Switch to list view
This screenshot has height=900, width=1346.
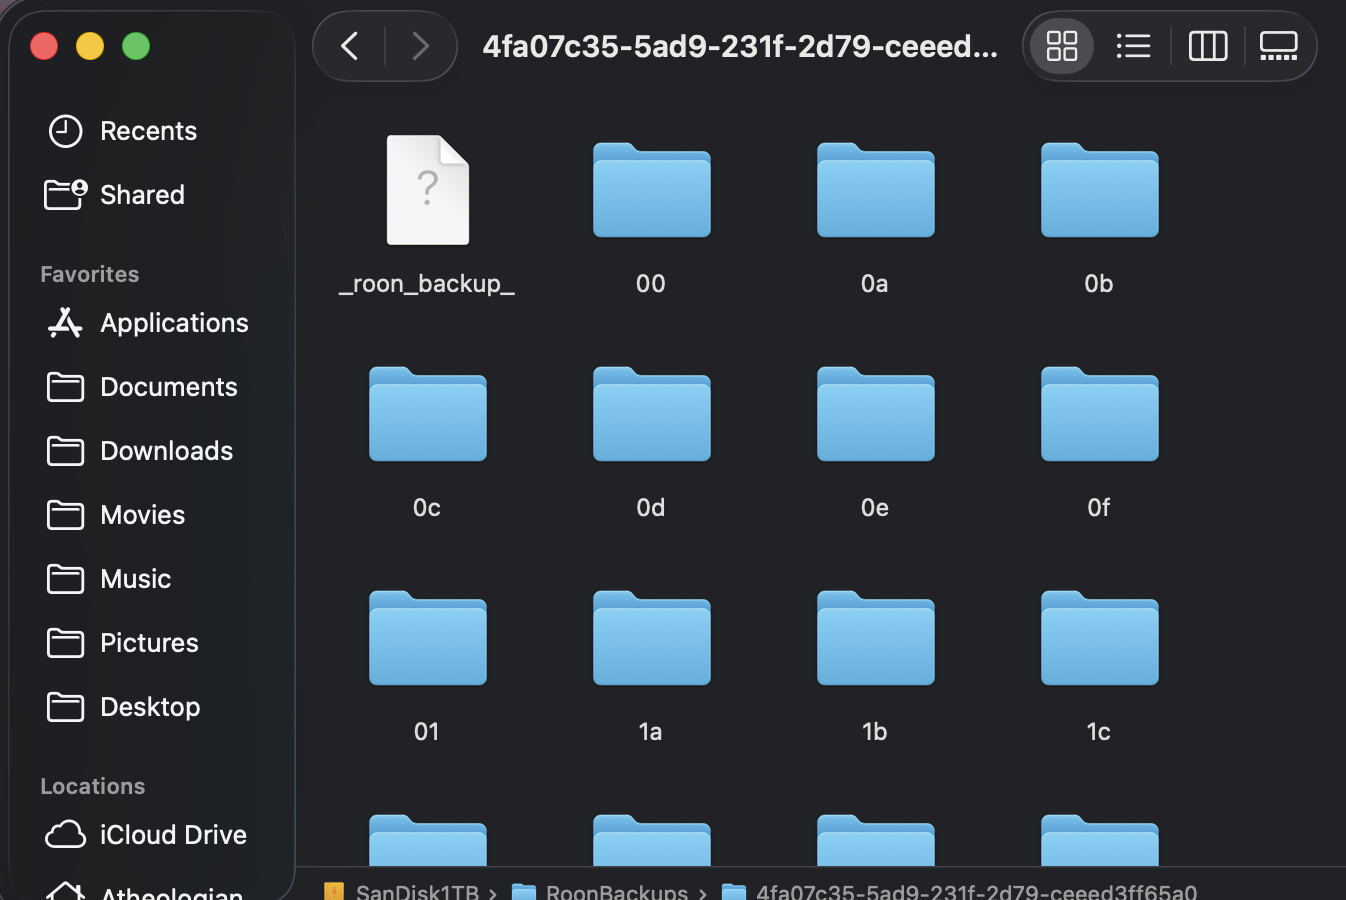[1133, 46]
